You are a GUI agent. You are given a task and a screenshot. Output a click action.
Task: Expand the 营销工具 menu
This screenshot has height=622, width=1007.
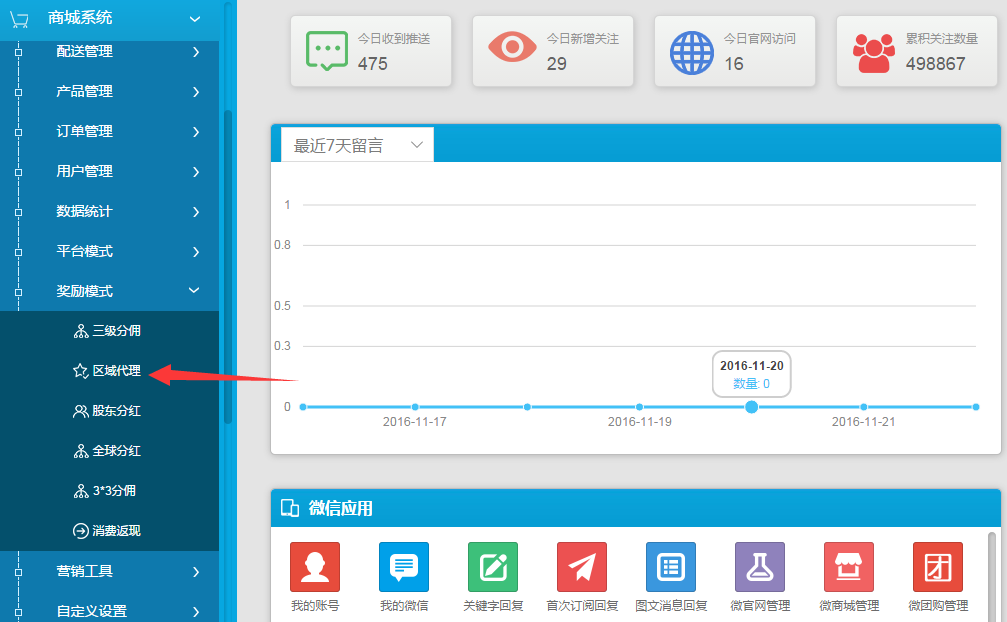[195, 571]
